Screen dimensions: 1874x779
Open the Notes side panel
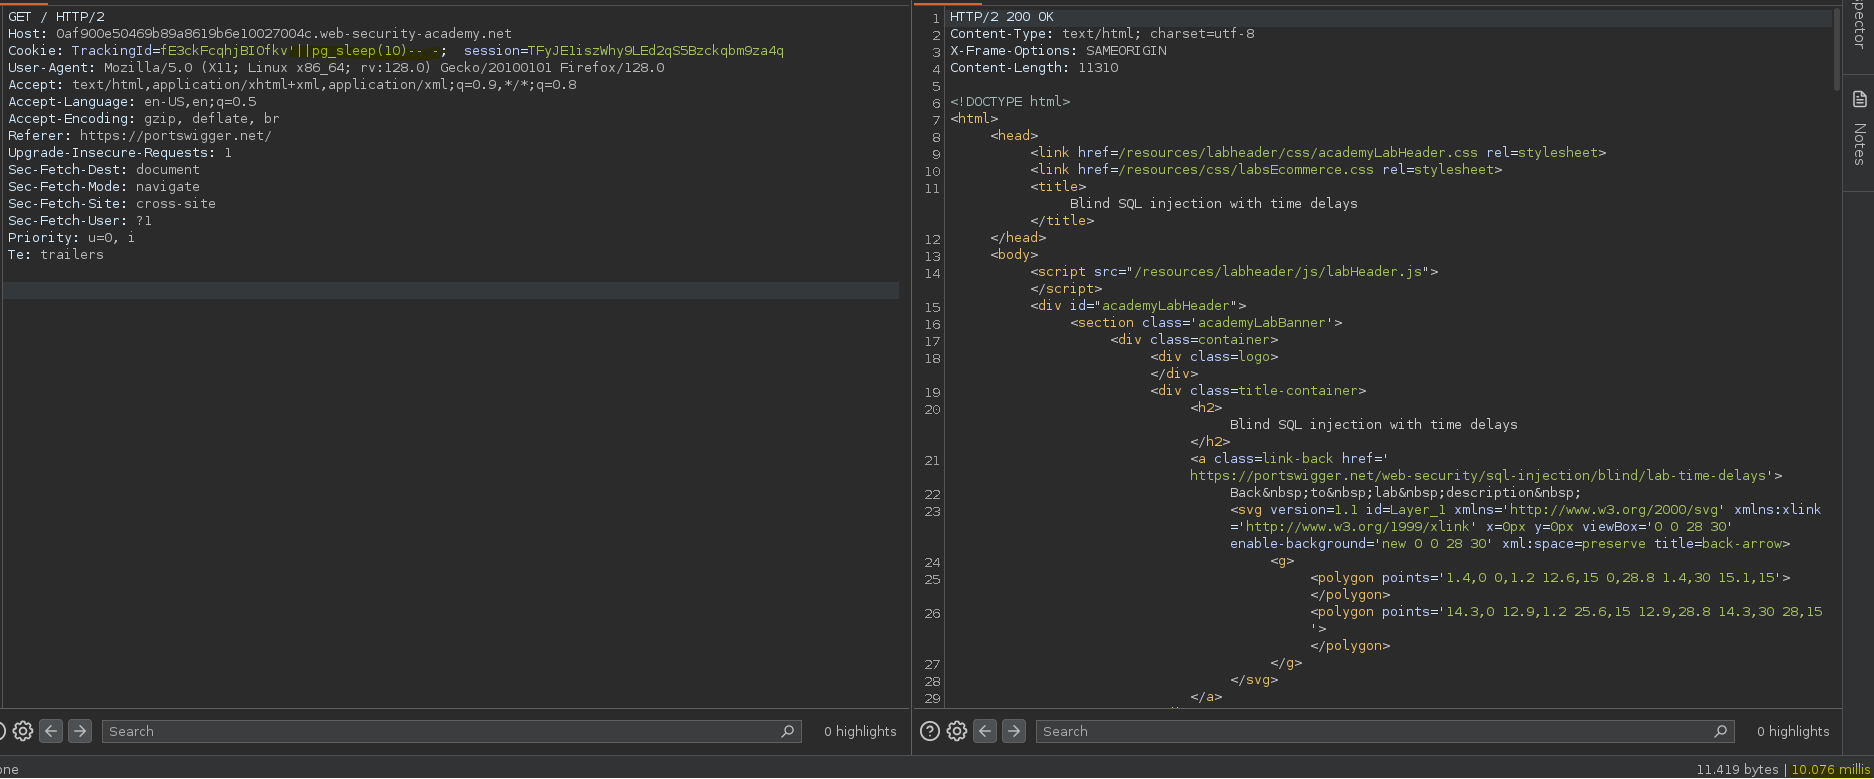(x=1859, y=130)
